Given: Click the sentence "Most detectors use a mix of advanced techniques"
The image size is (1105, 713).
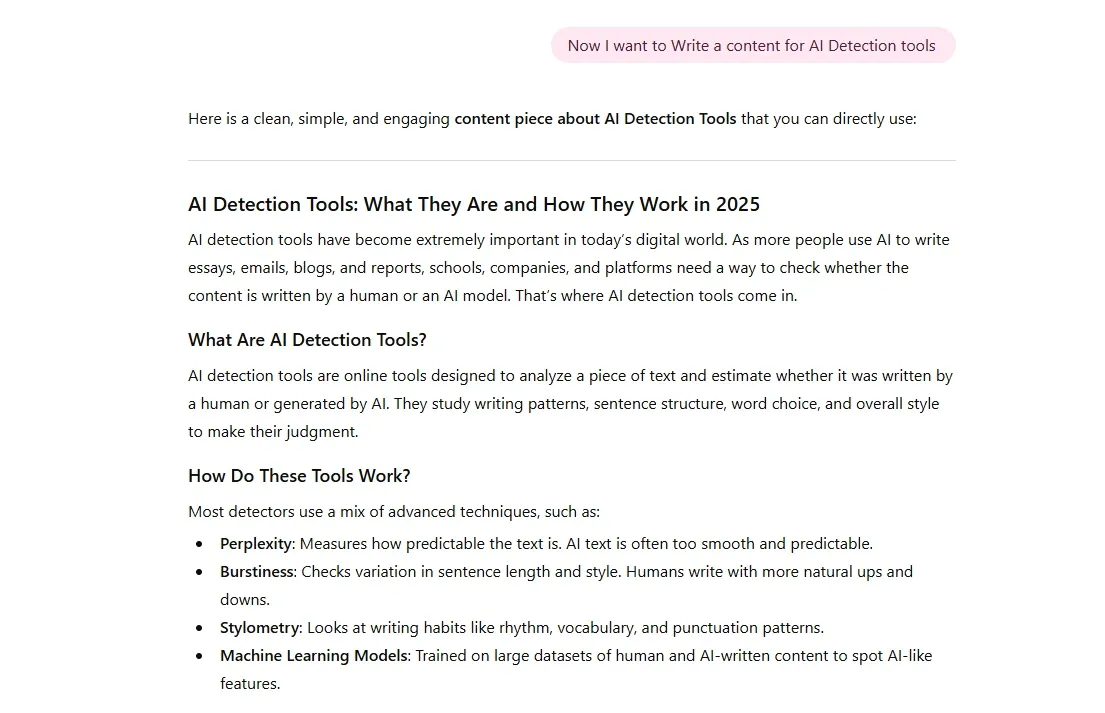Looking at the screenshot, I should (x=393, y=512).
